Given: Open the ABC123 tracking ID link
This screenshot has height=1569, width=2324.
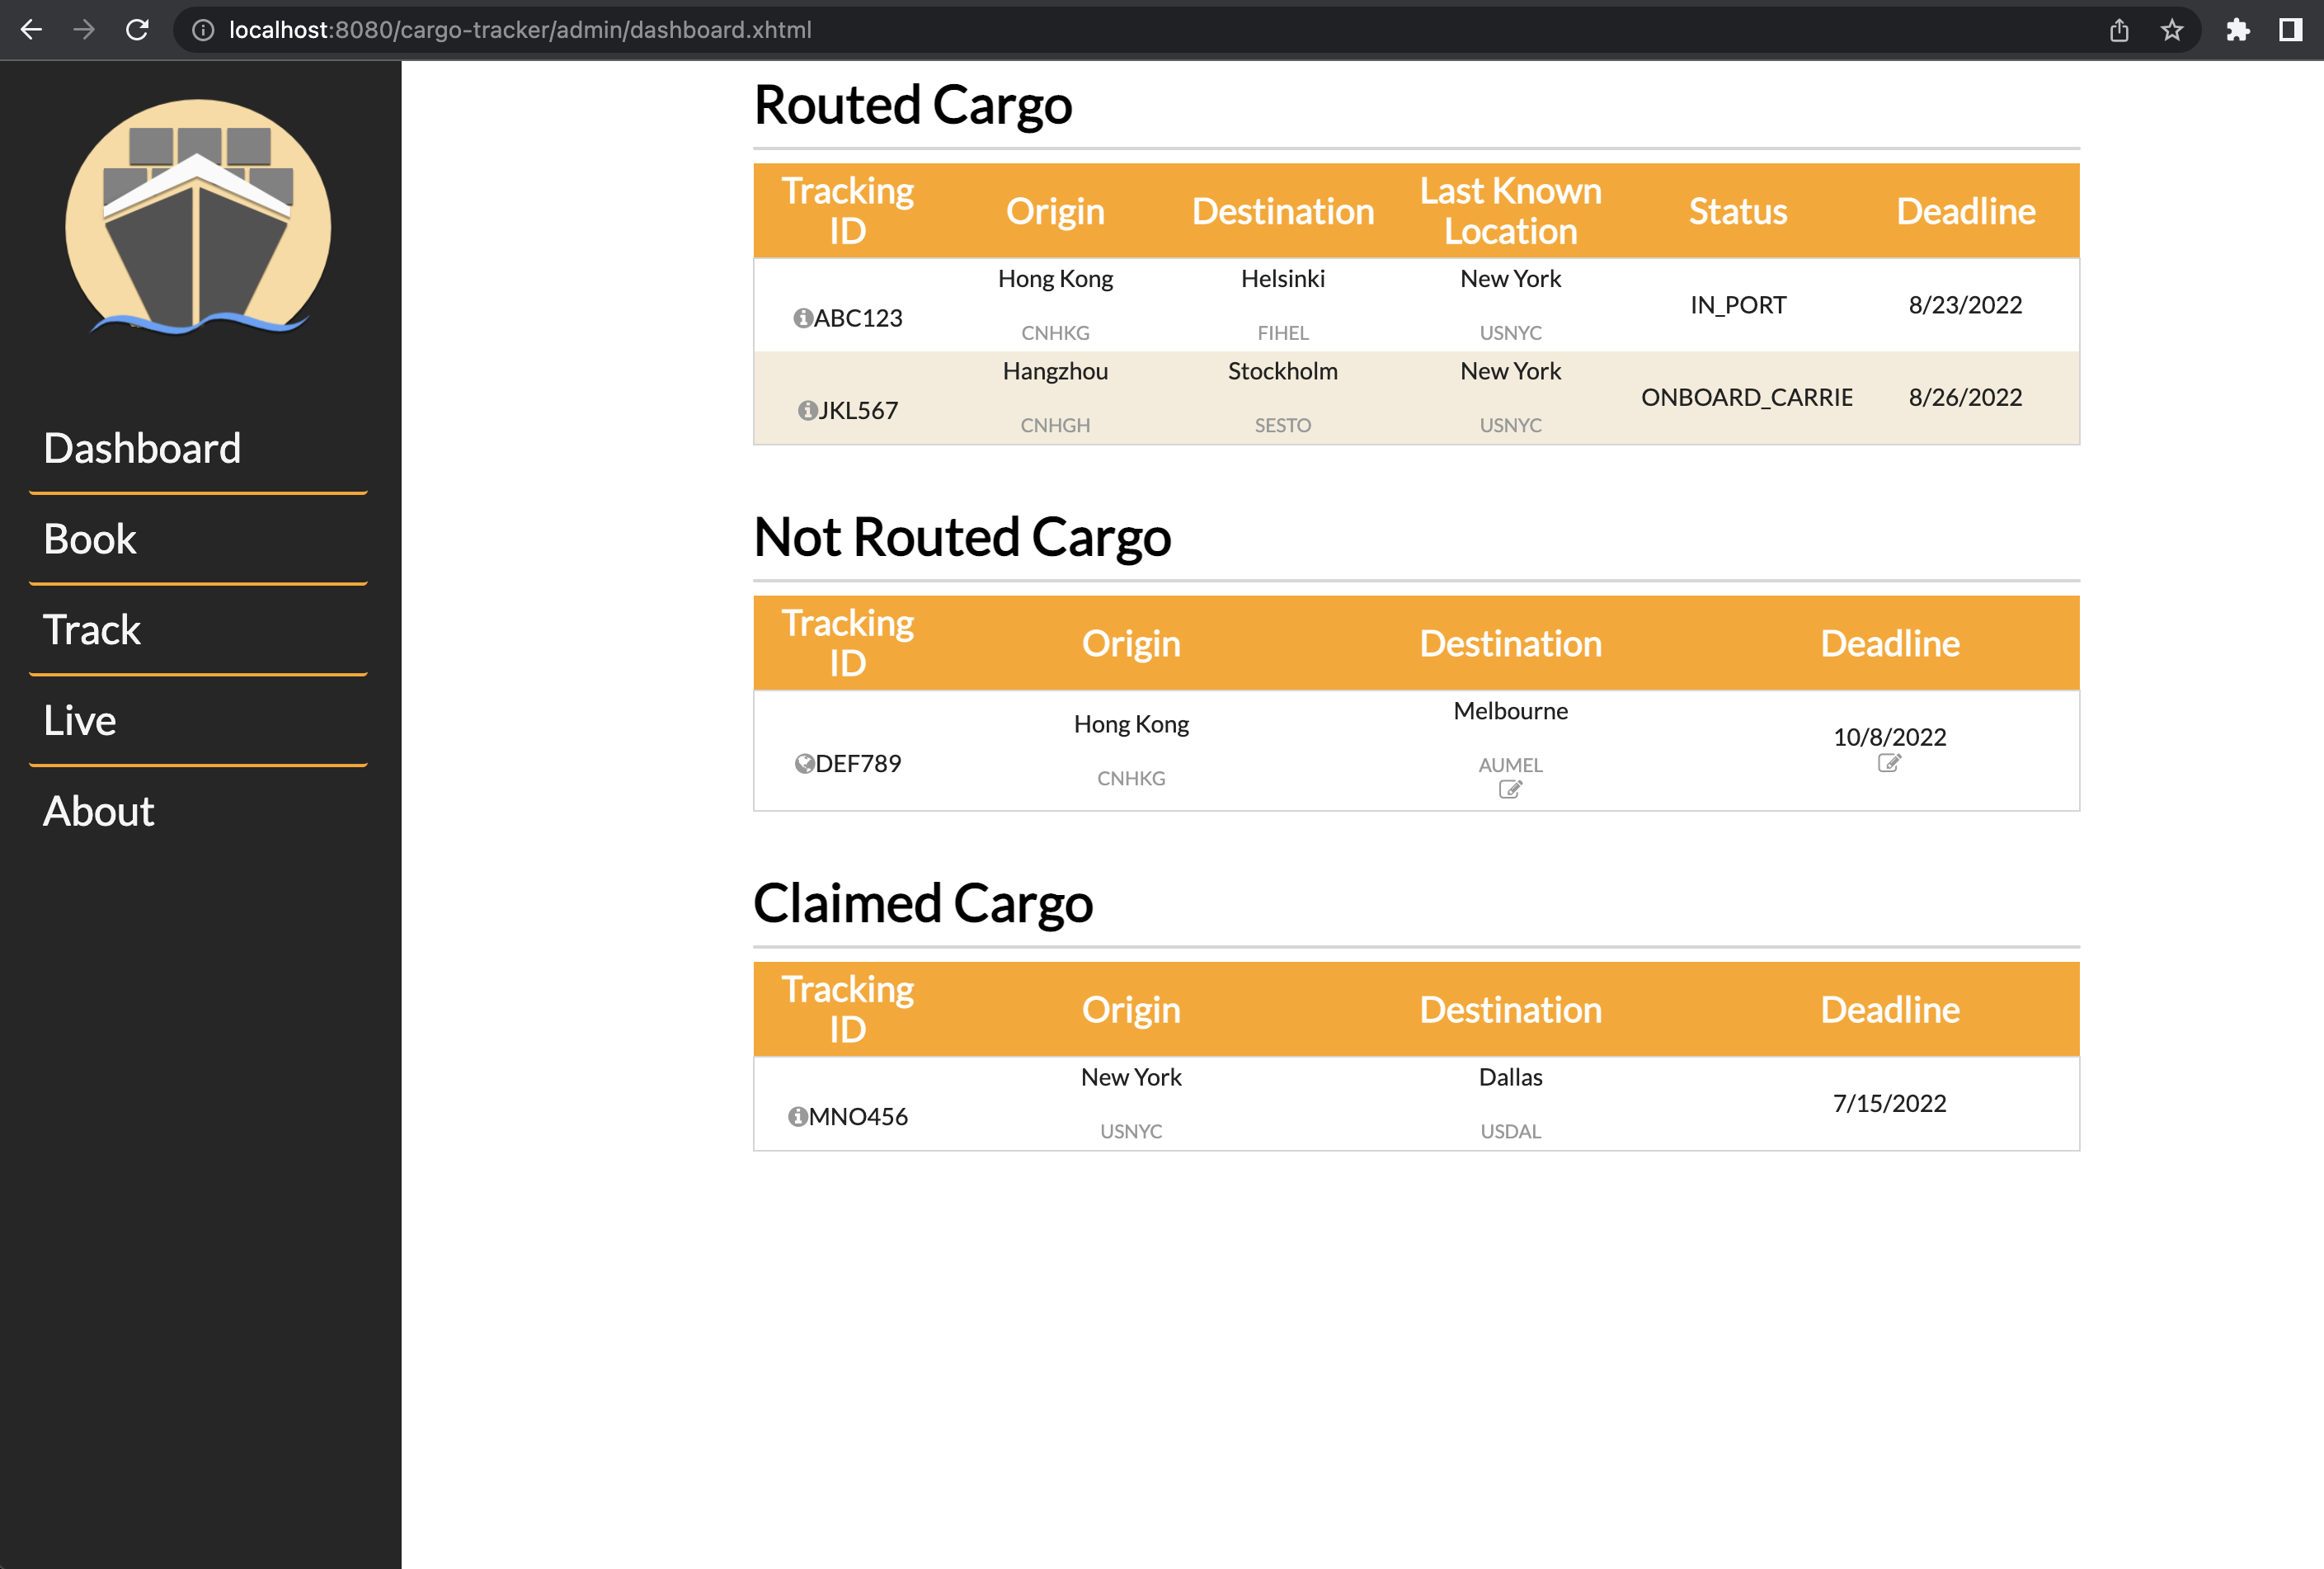Looking at the screenshot, I should pos(858,318).
